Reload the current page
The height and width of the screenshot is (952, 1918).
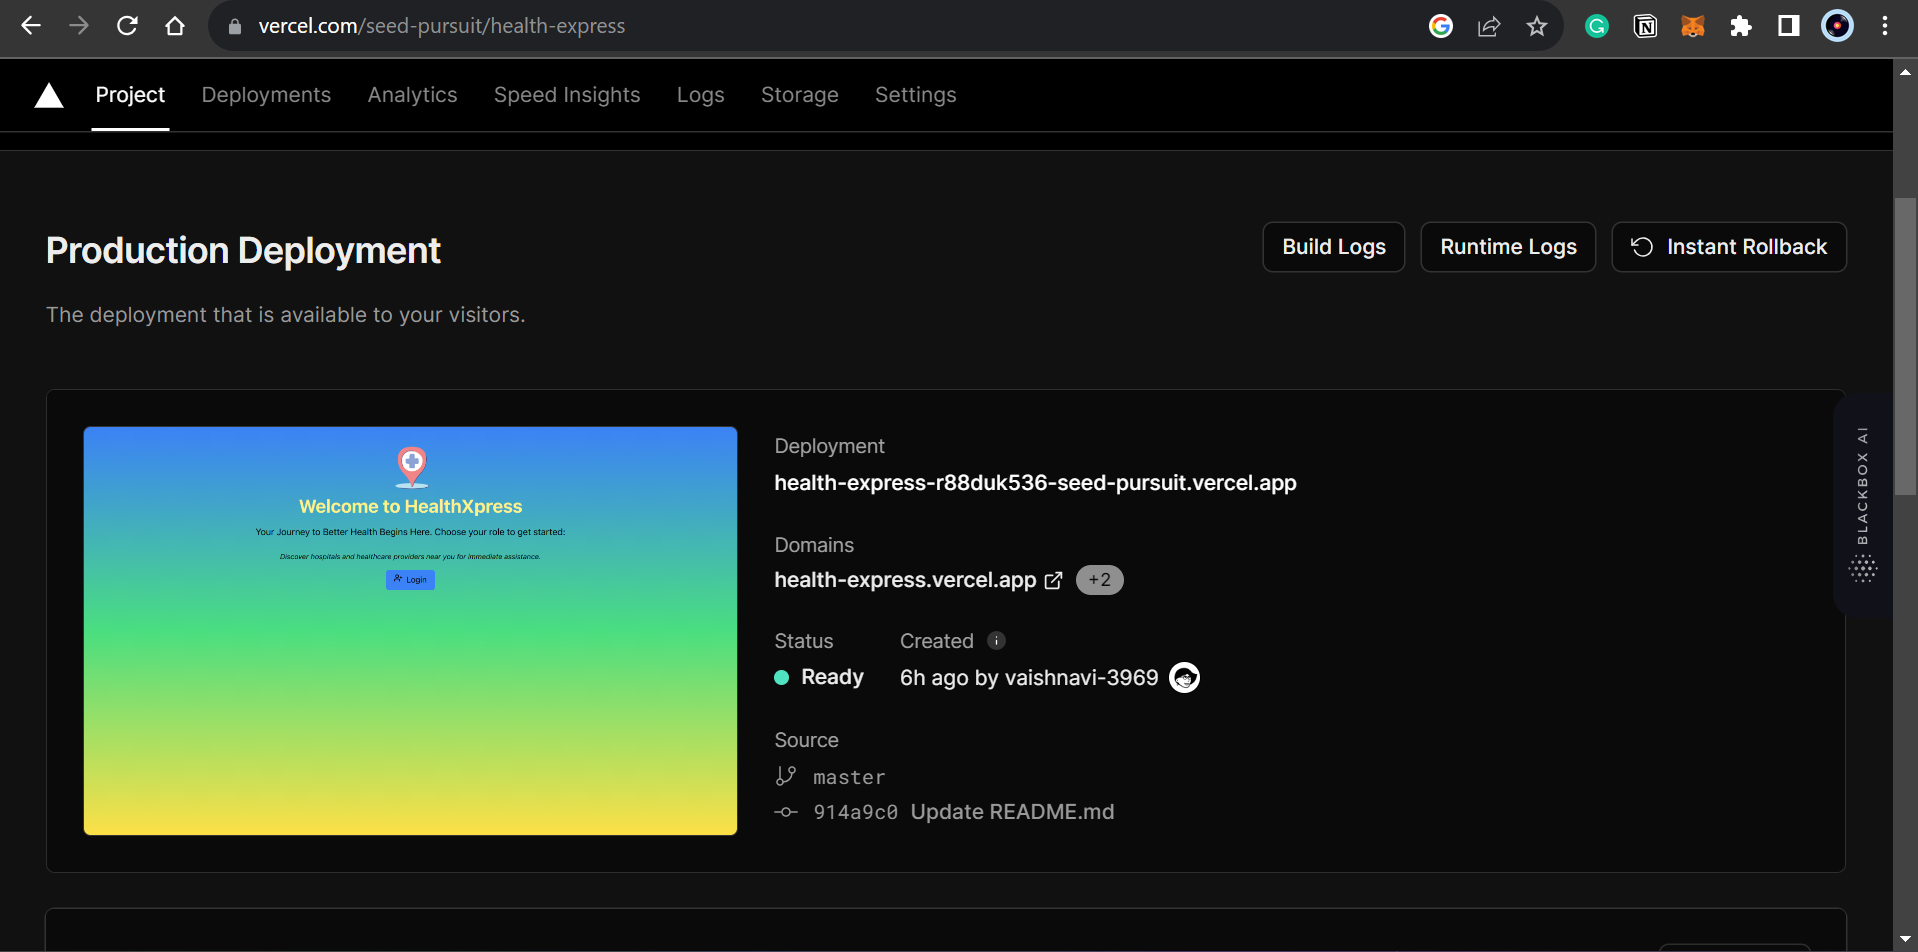(127, 26)
